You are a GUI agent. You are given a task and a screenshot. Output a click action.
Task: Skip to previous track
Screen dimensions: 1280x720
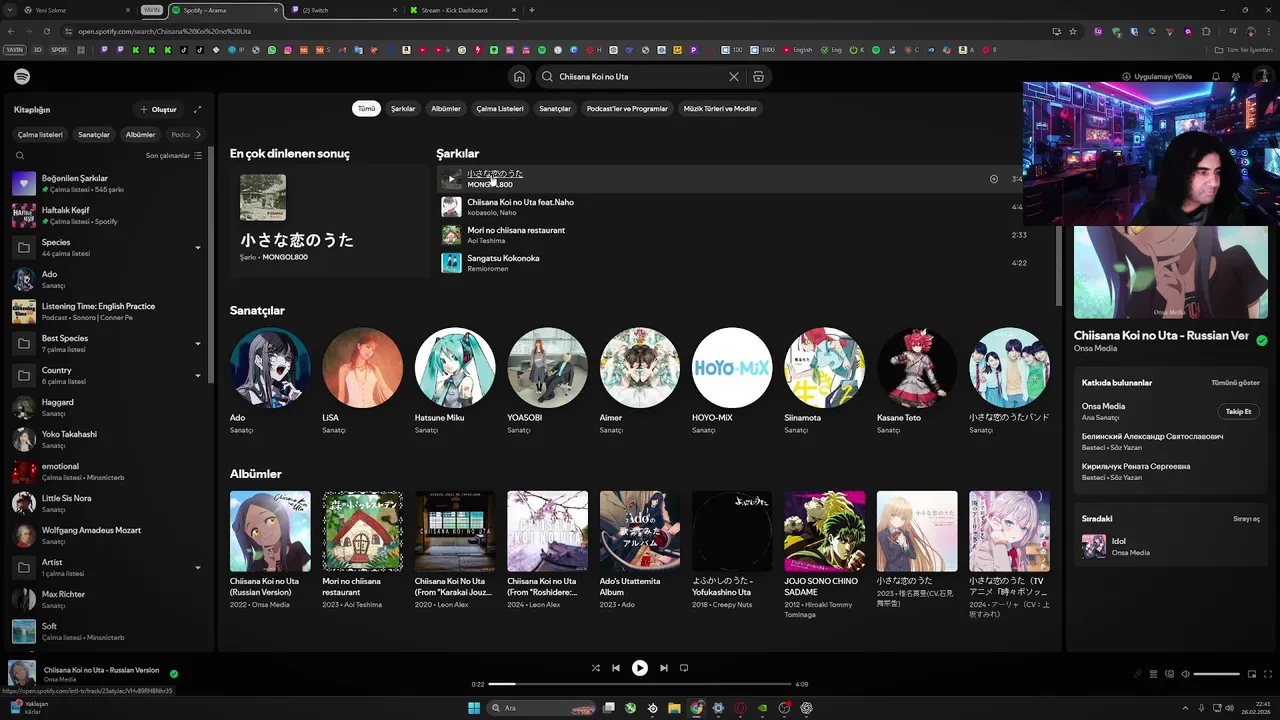pyautogui.click(x=616, y=668)
